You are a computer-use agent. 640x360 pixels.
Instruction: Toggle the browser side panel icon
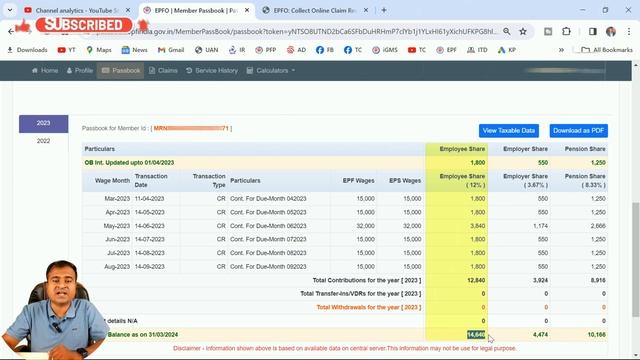click(593, 31)
